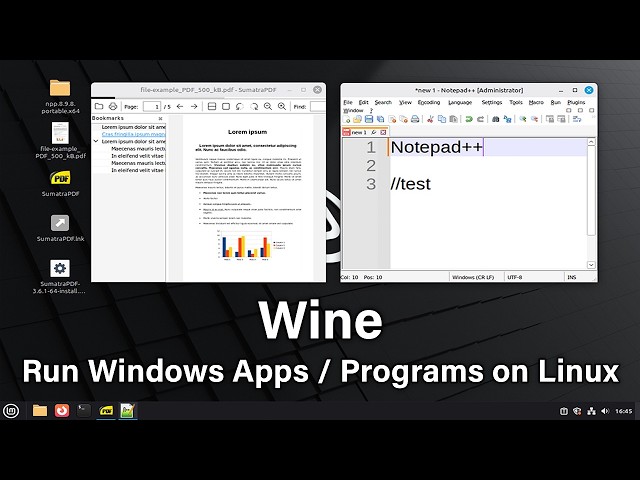
Task: Click the Copy icon in Notepad++ toolbar
Action: 442,119
